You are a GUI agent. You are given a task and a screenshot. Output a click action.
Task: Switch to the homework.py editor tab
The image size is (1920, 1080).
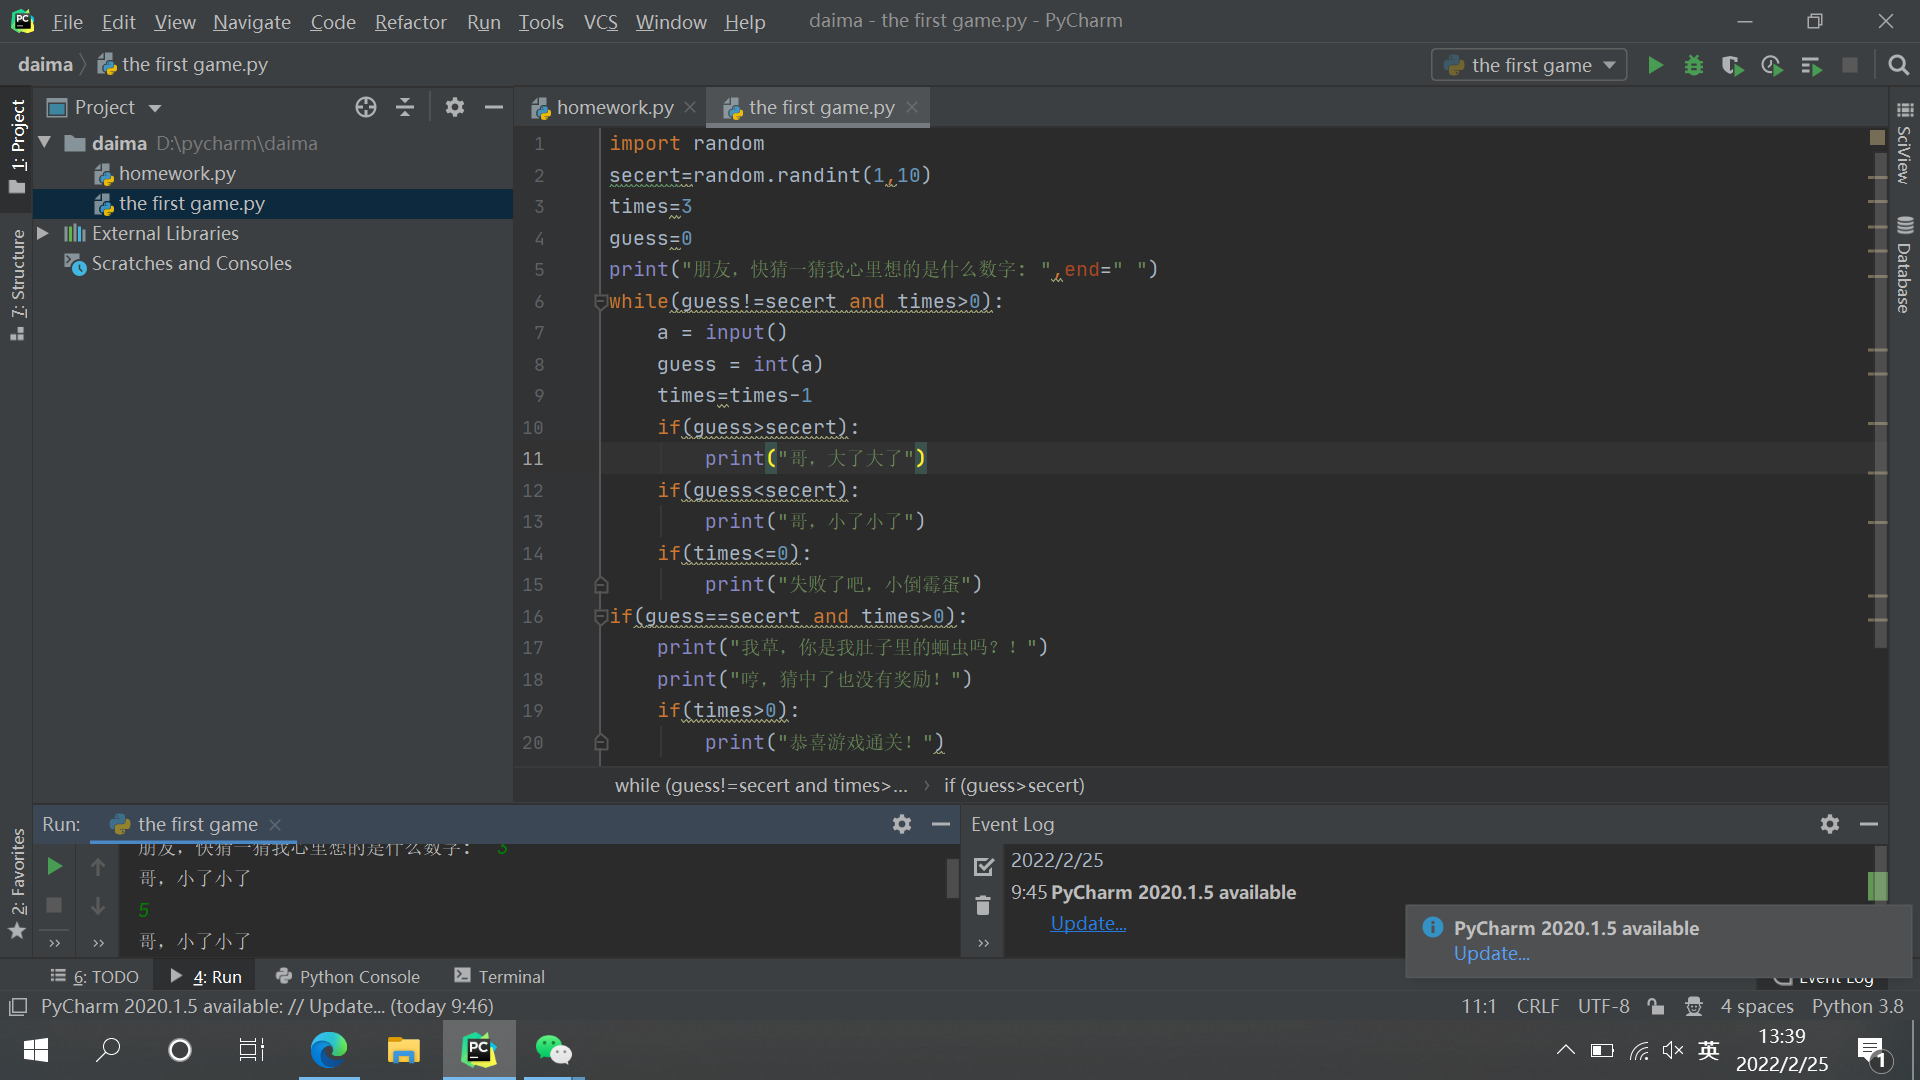coord(614,107)
